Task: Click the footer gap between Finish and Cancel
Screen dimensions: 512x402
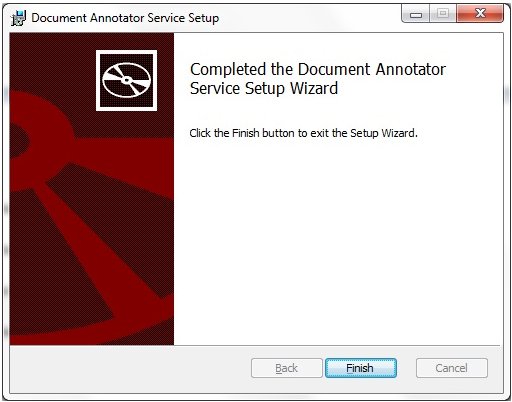Action: coord(406,368)
